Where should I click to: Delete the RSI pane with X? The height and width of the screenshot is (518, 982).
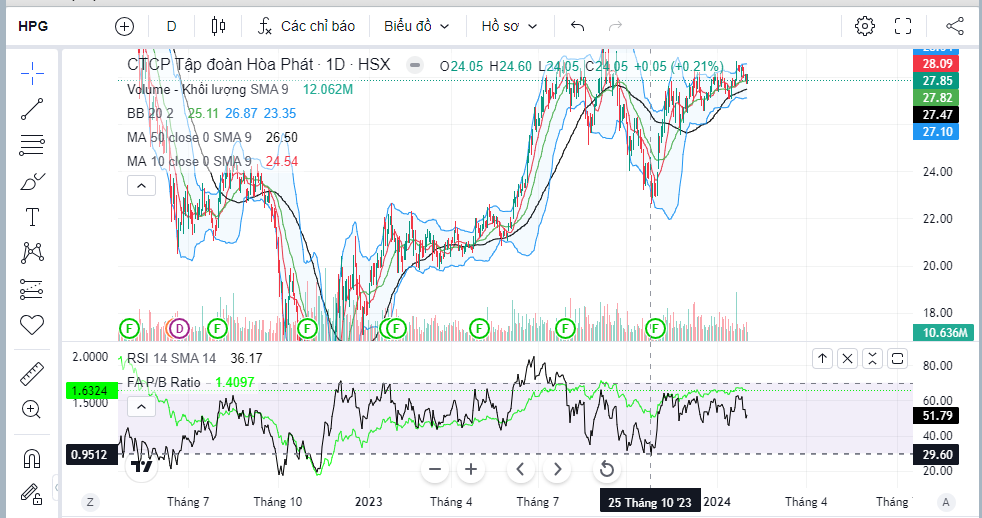[847, 358]
